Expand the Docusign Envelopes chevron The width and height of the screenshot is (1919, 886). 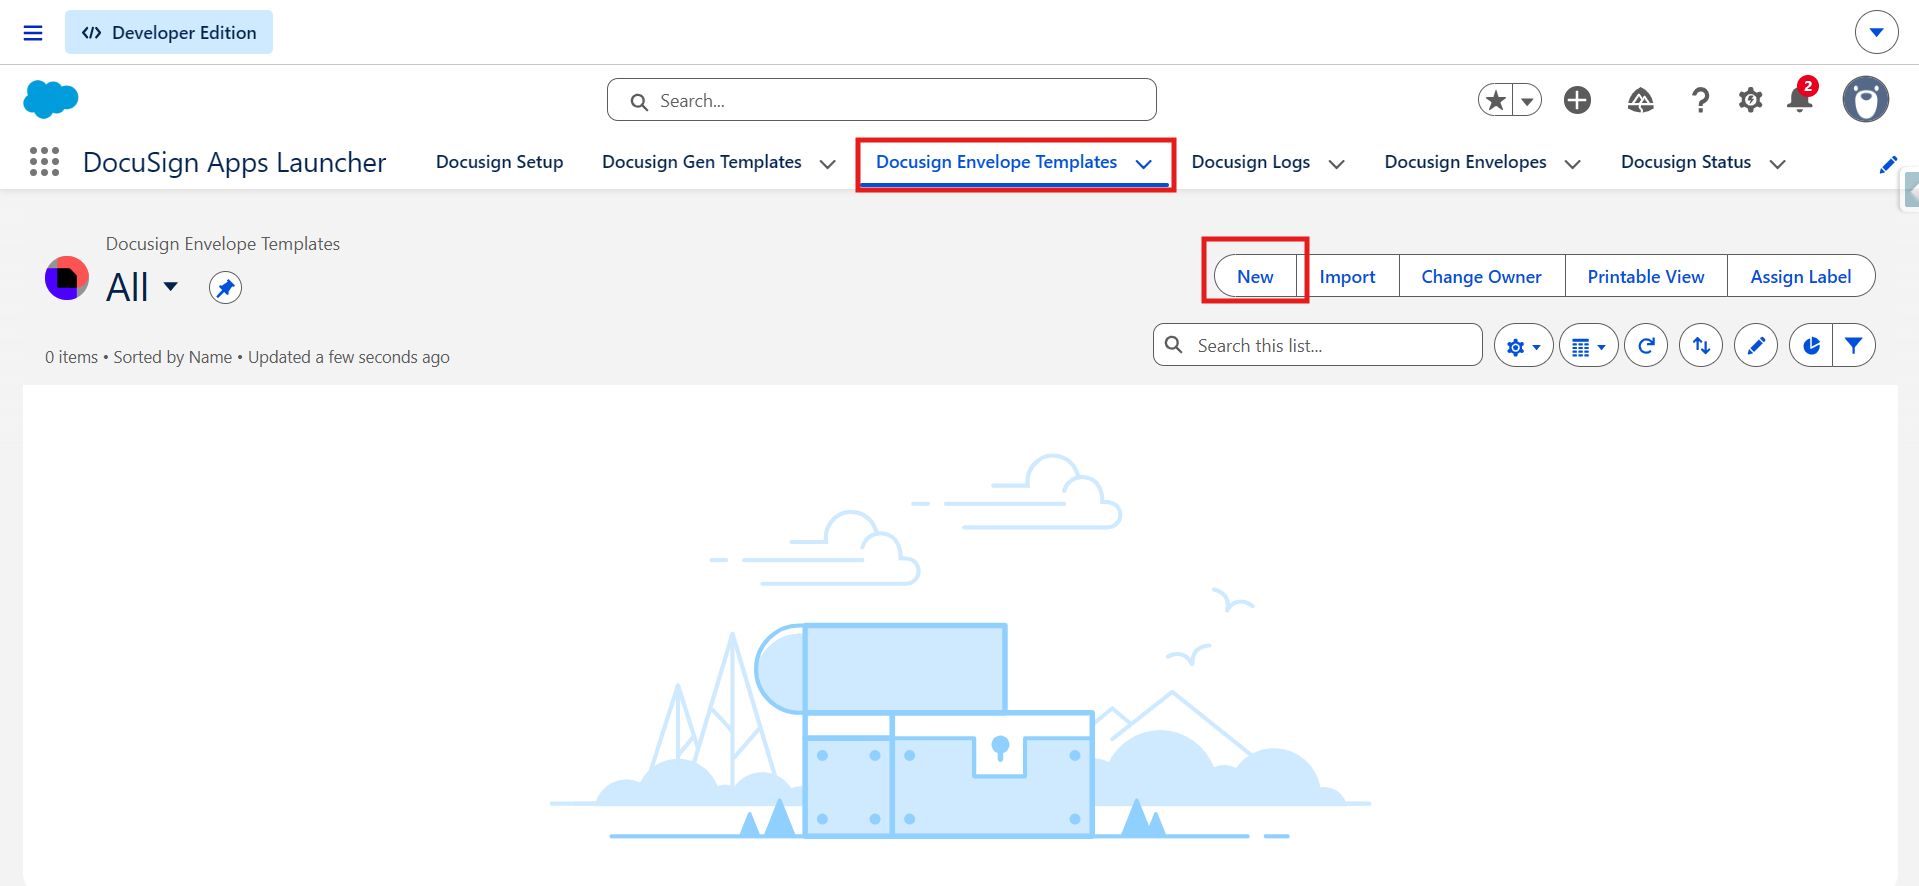pos(1572,164)
